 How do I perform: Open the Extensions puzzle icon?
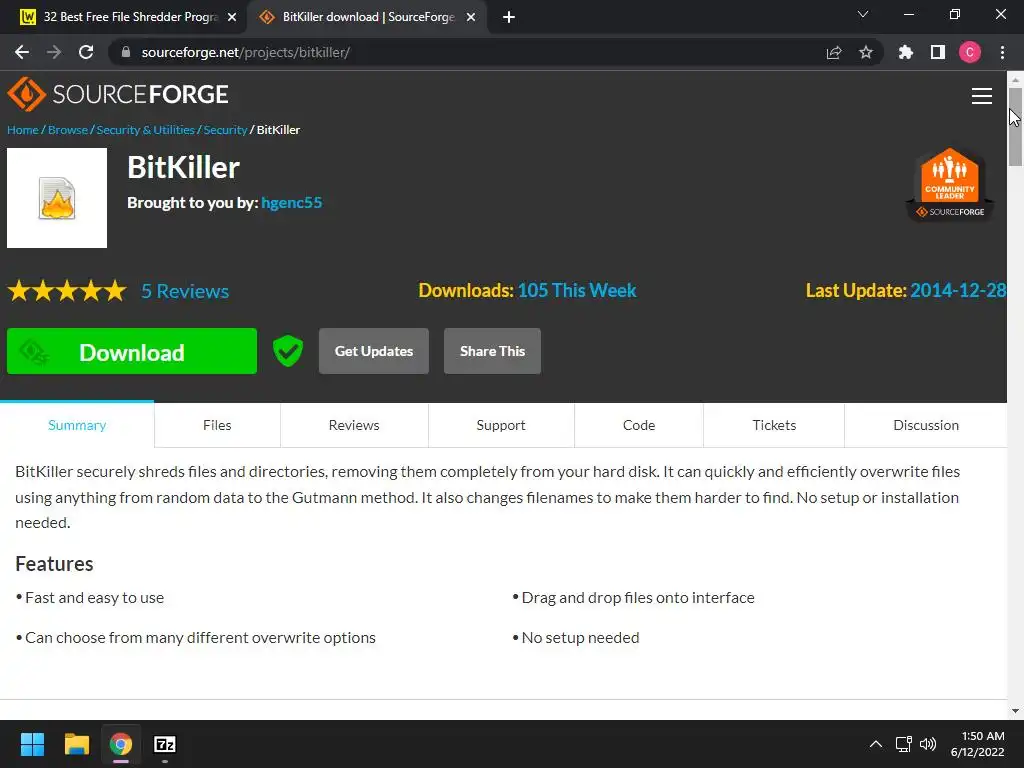(906, 52)
